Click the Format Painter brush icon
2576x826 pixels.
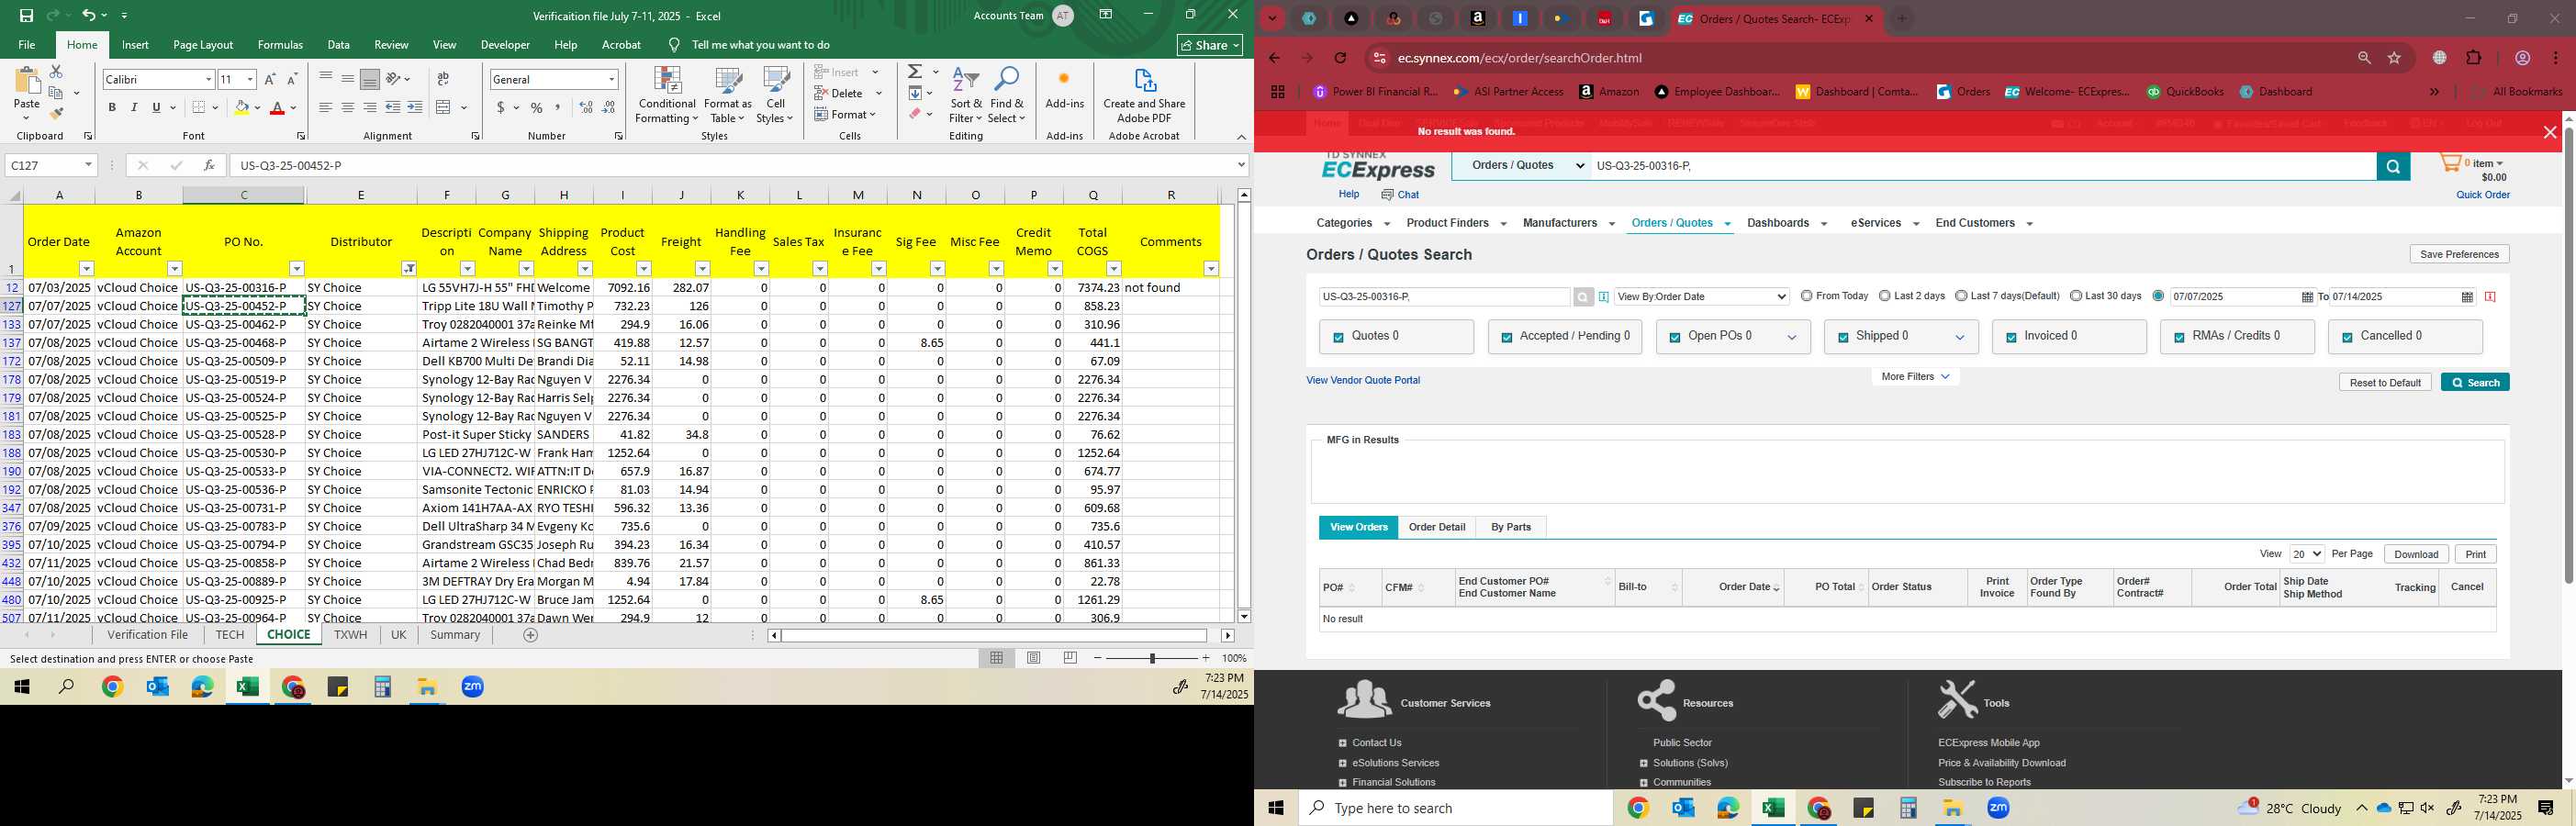click(x=56, y=114)
